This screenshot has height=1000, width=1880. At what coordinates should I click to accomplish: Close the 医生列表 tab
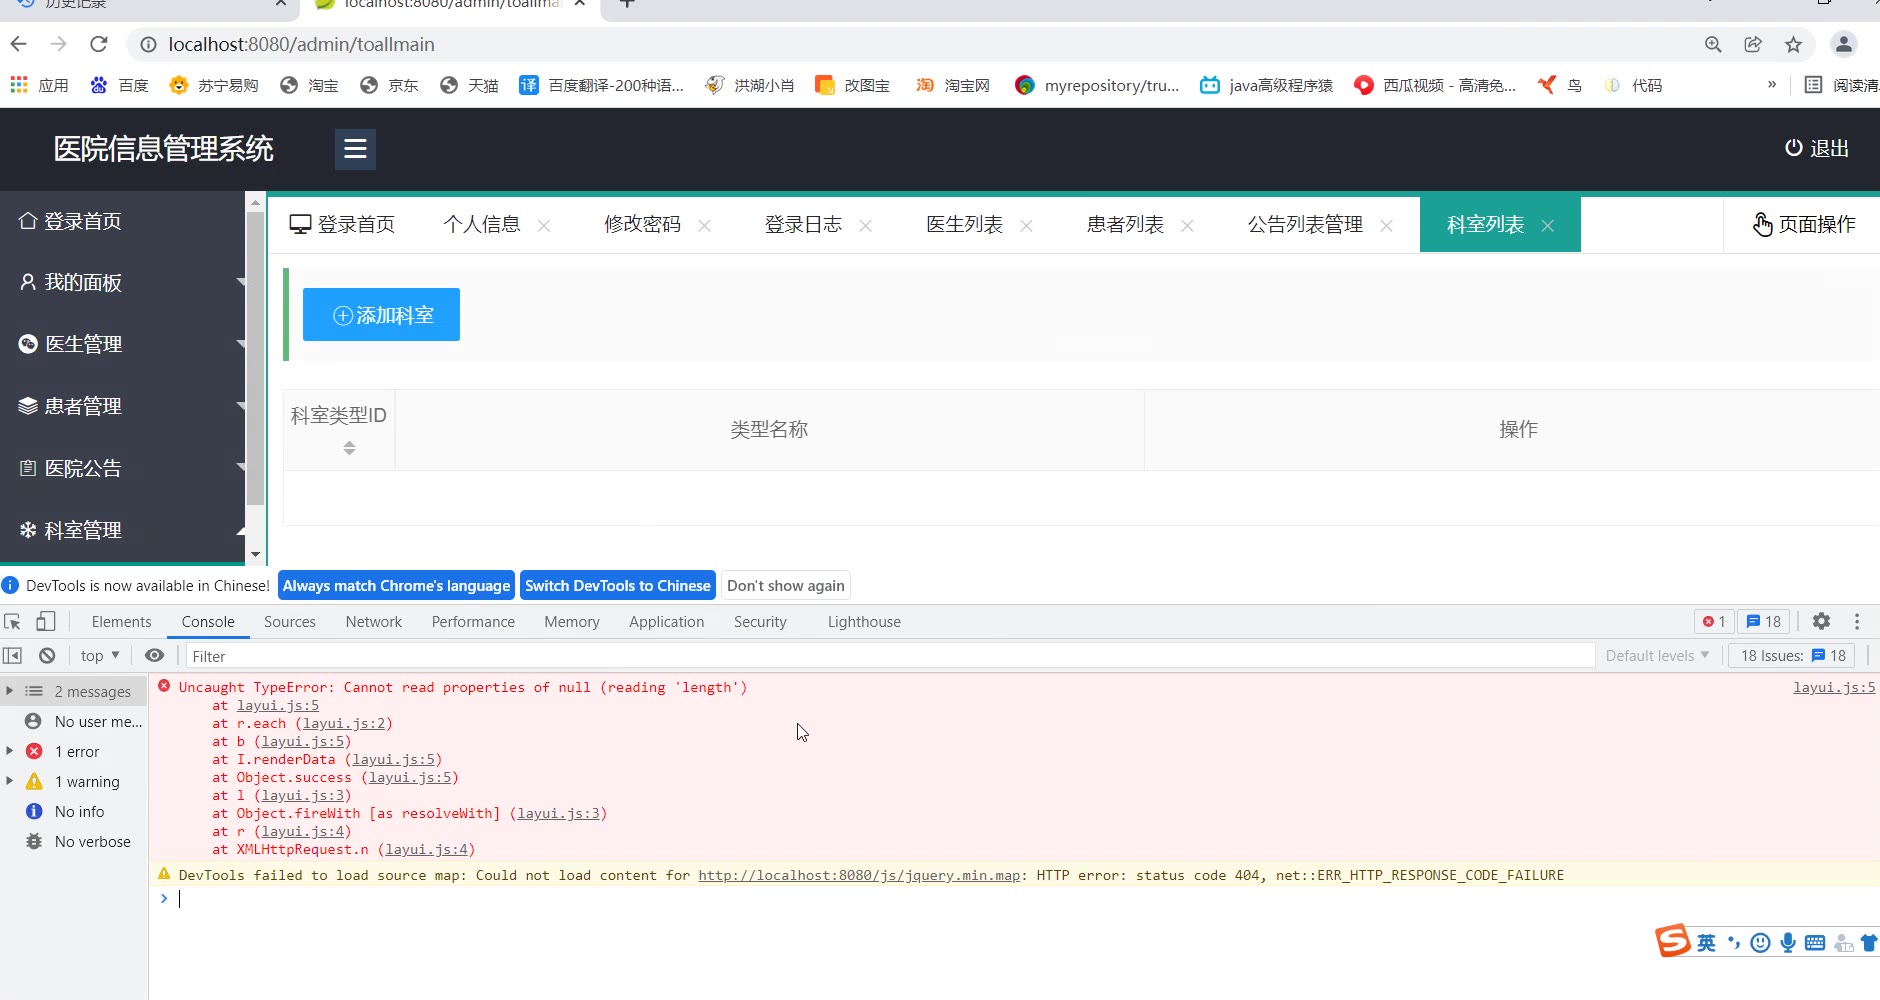pos(1026,226)
